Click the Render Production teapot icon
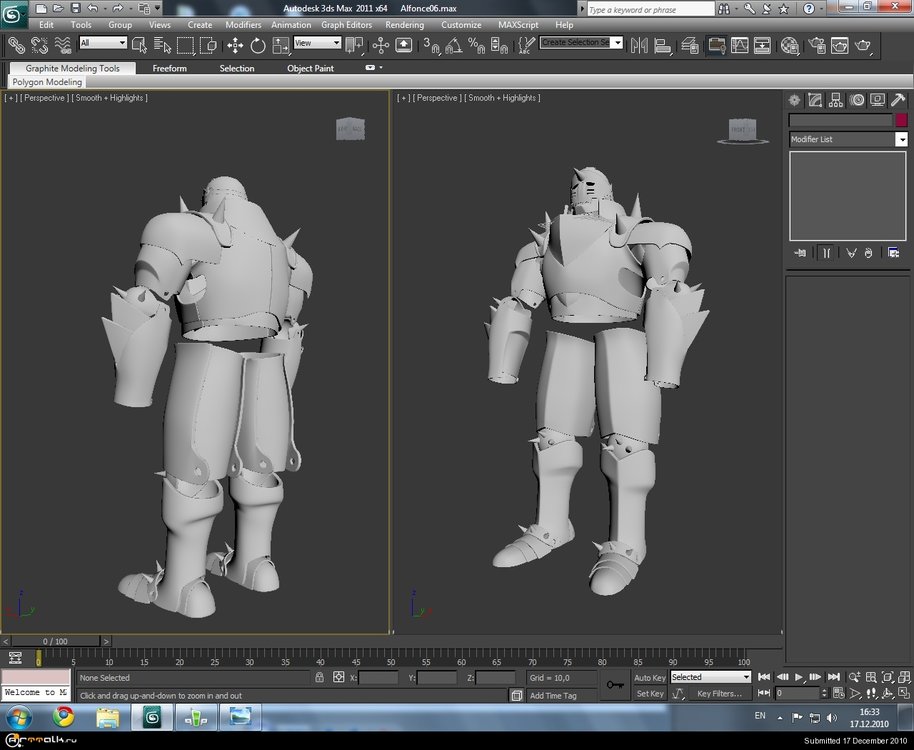Image resolution: width=914 pixels, height=750 pixels. click(863, 45)
